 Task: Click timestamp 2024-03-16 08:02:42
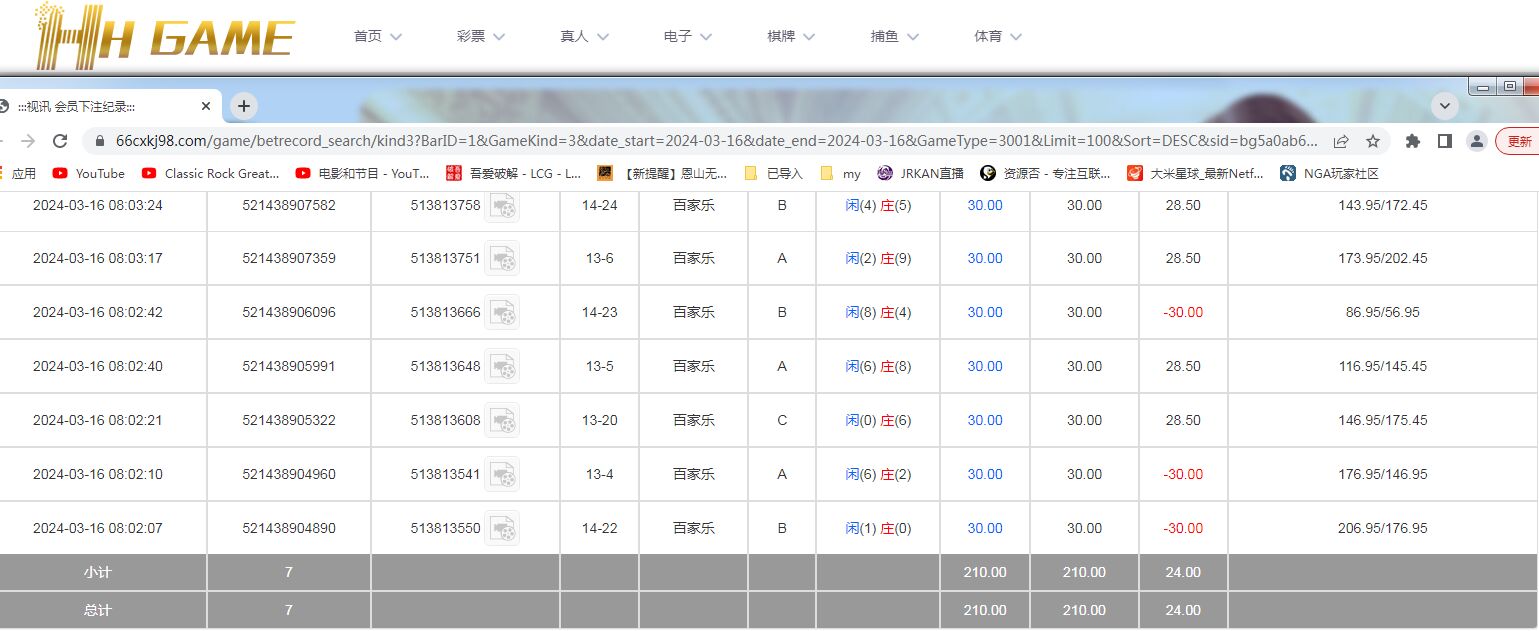(98, 312)
